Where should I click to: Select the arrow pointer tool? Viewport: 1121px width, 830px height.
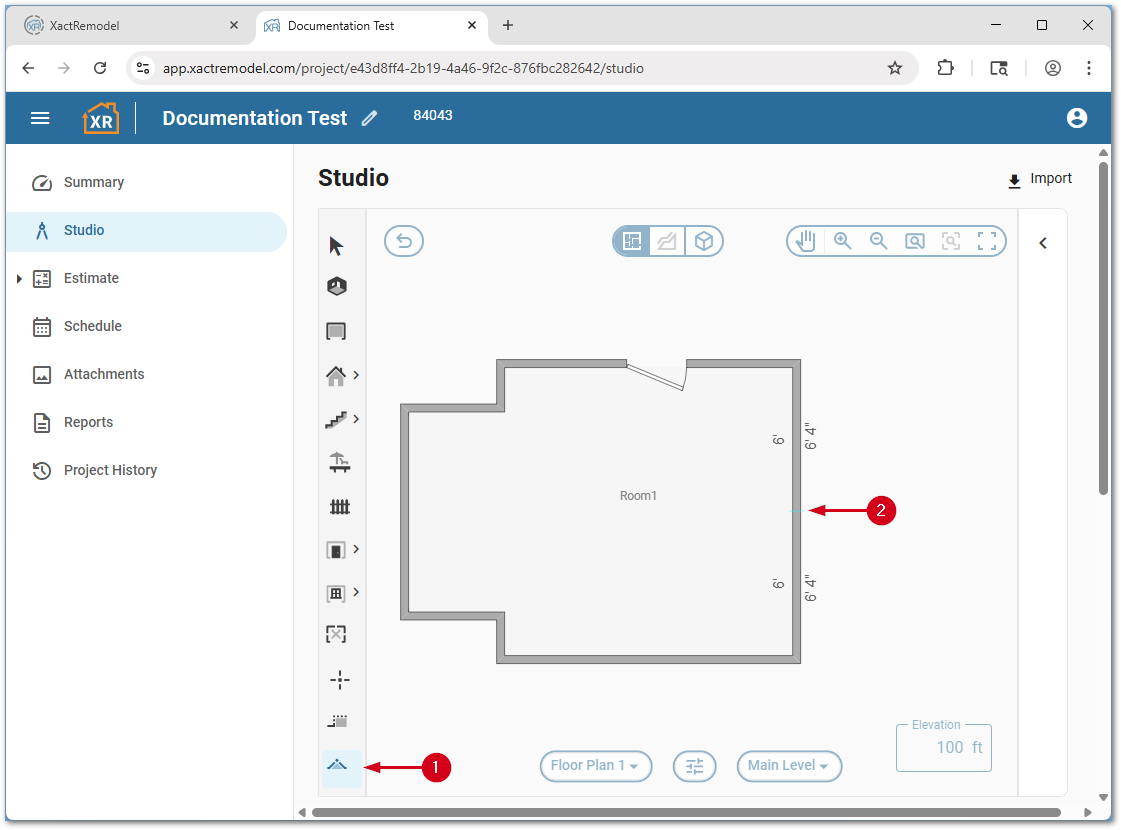336,246
